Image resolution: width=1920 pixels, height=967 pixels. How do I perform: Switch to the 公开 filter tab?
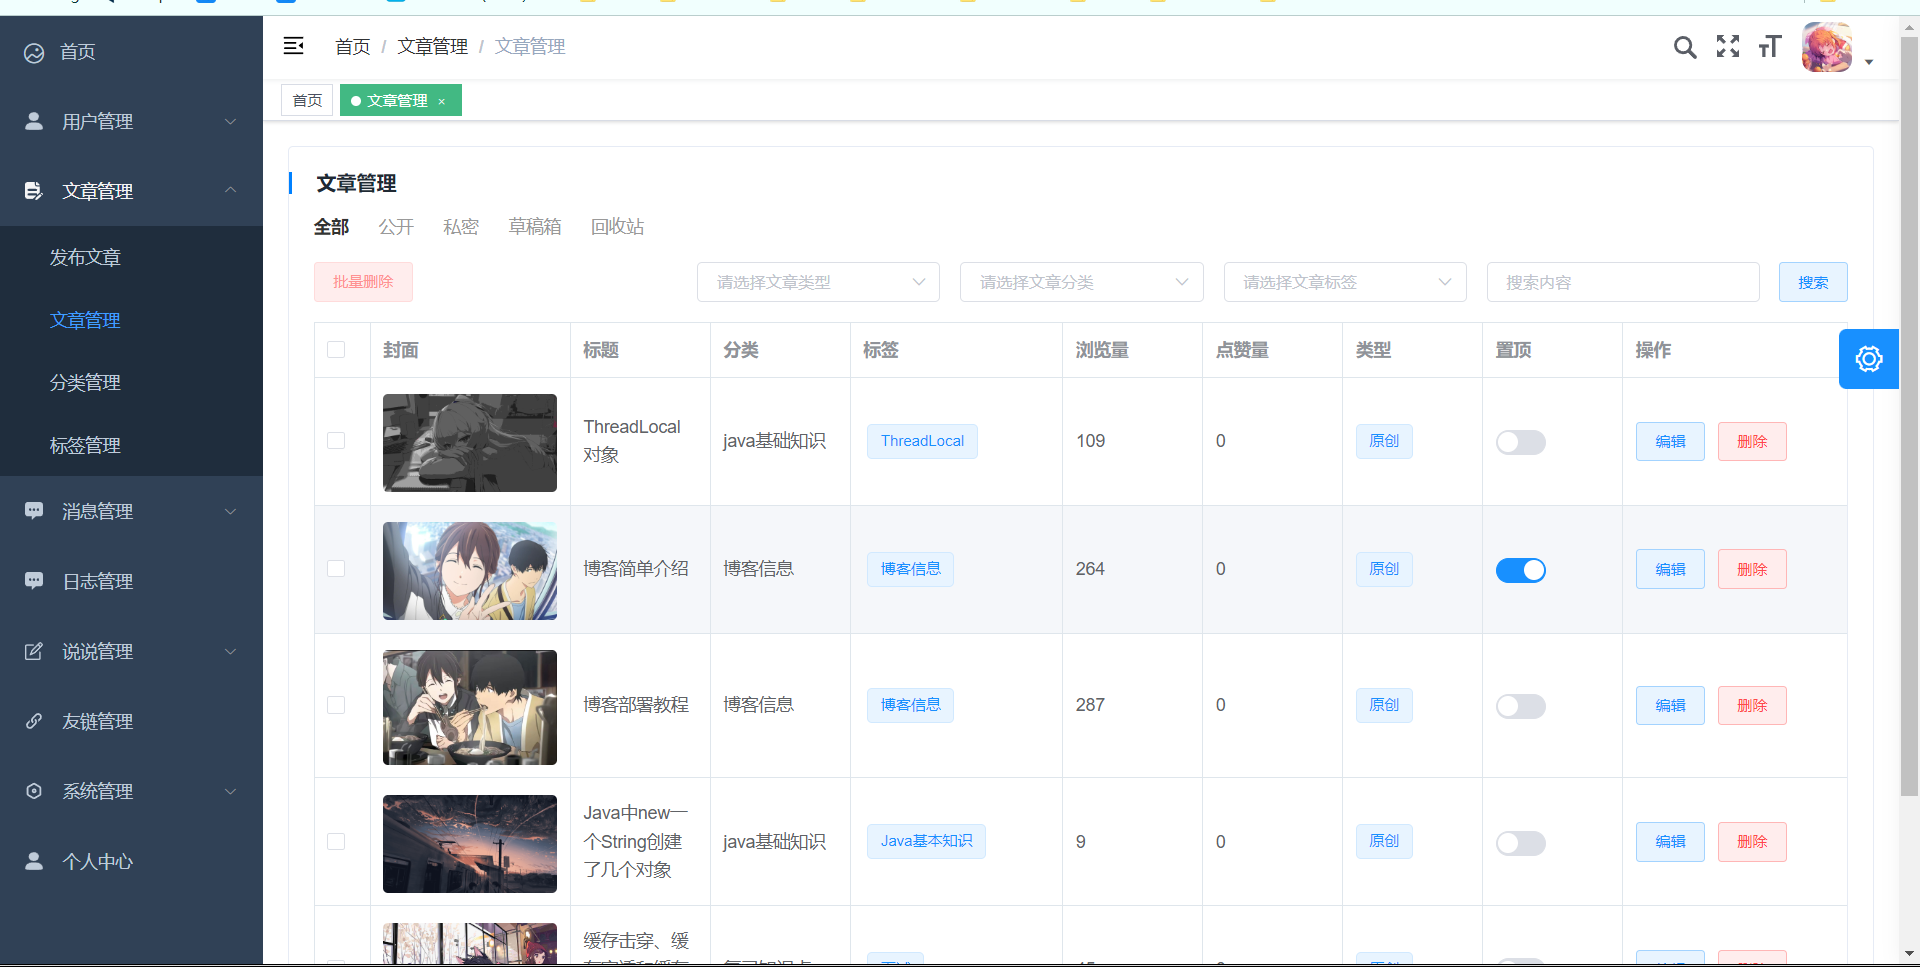coord(396,227)
